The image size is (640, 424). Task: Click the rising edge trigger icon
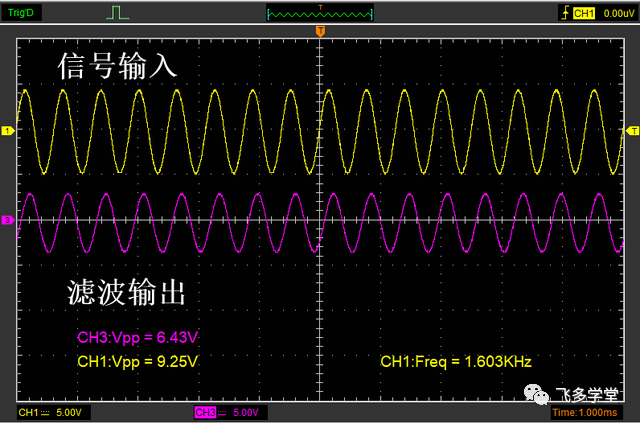tap(565, 13)
